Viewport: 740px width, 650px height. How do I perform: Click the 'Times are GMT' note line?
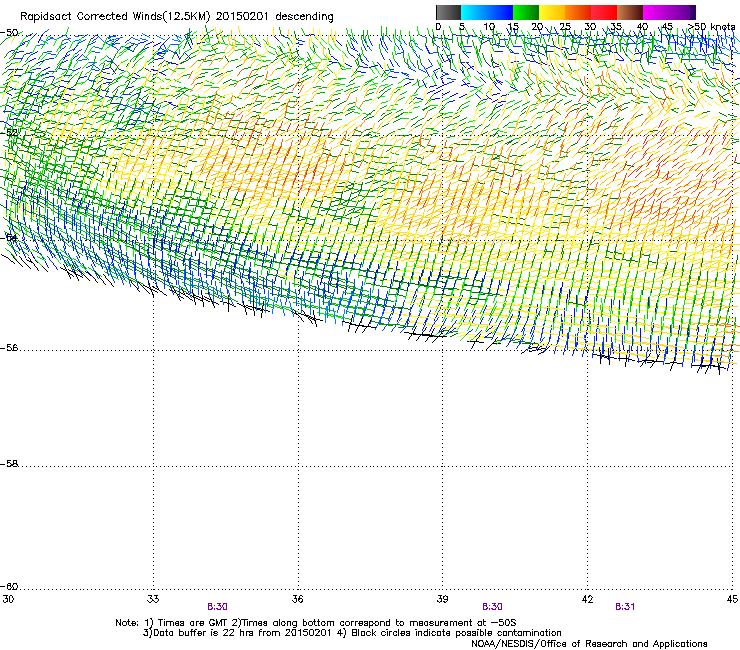point(316,623)
